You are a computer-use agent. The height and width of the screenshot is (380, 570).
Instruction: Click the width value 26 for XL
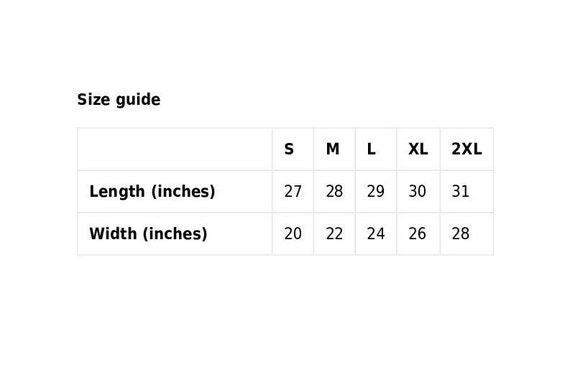pyautogui.click(x=417, y=234)
